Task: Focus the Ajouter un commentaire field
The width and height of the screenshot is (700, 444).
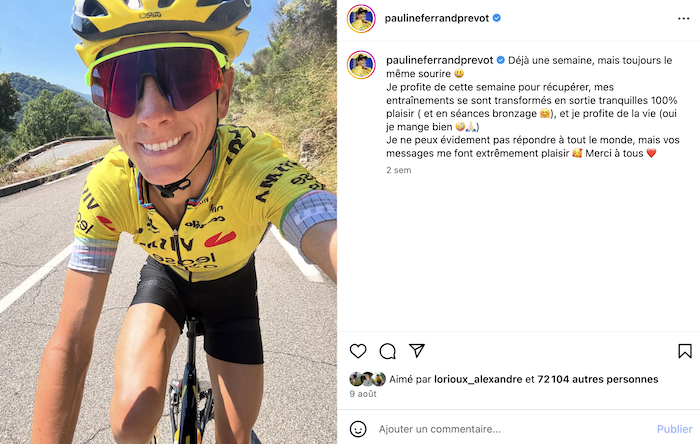Action: pyautogui.click(x=513, y=429)
